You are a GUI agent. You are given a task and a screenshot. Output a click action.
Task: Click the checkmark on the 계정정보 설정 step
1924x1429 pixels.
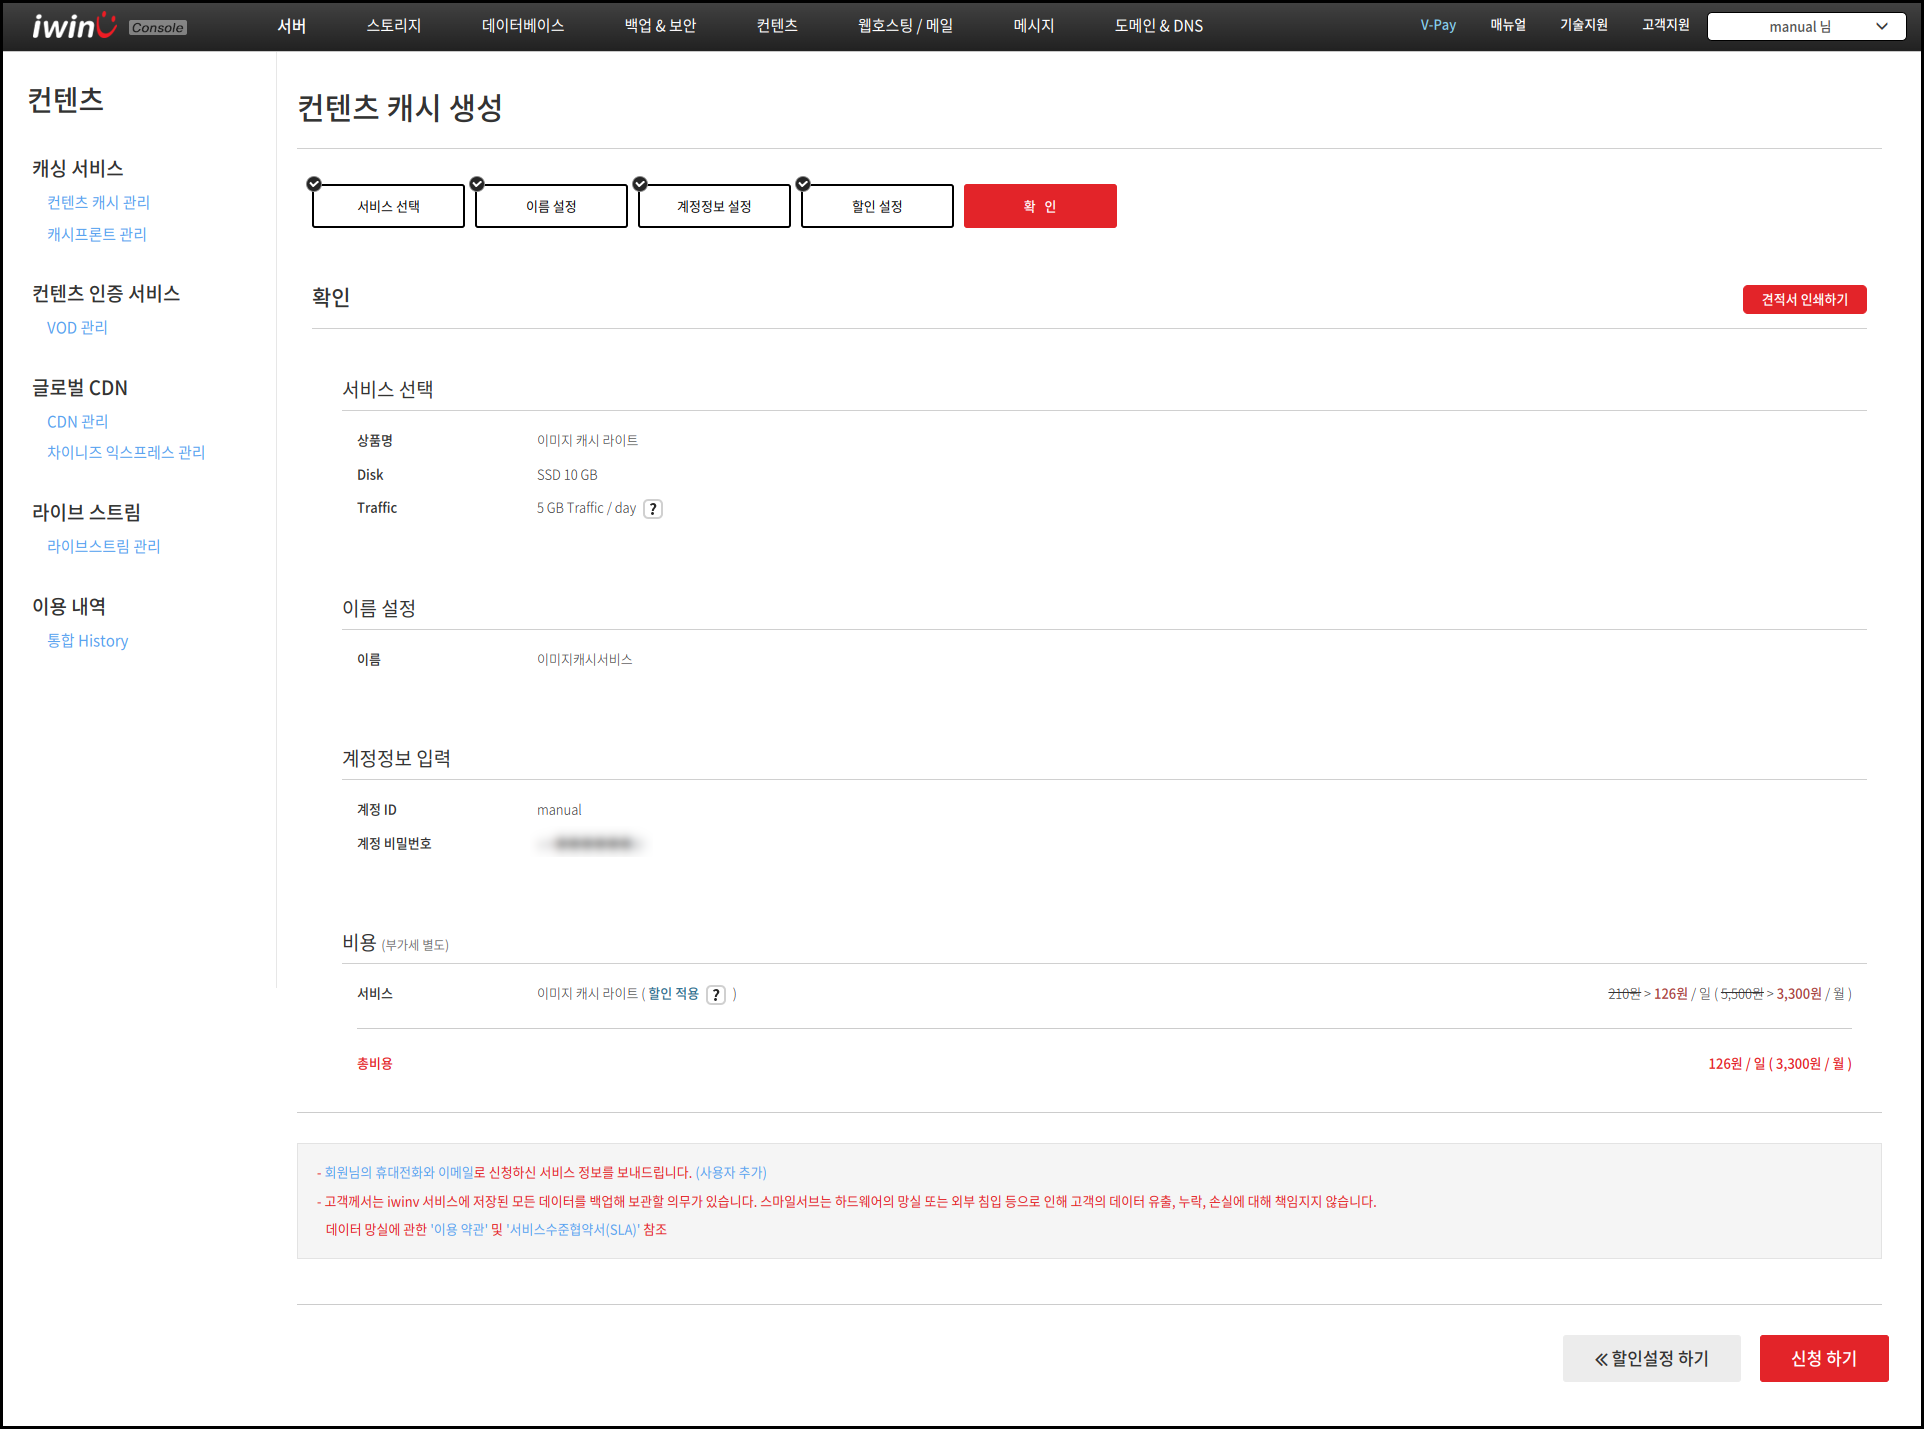(639, 184)
